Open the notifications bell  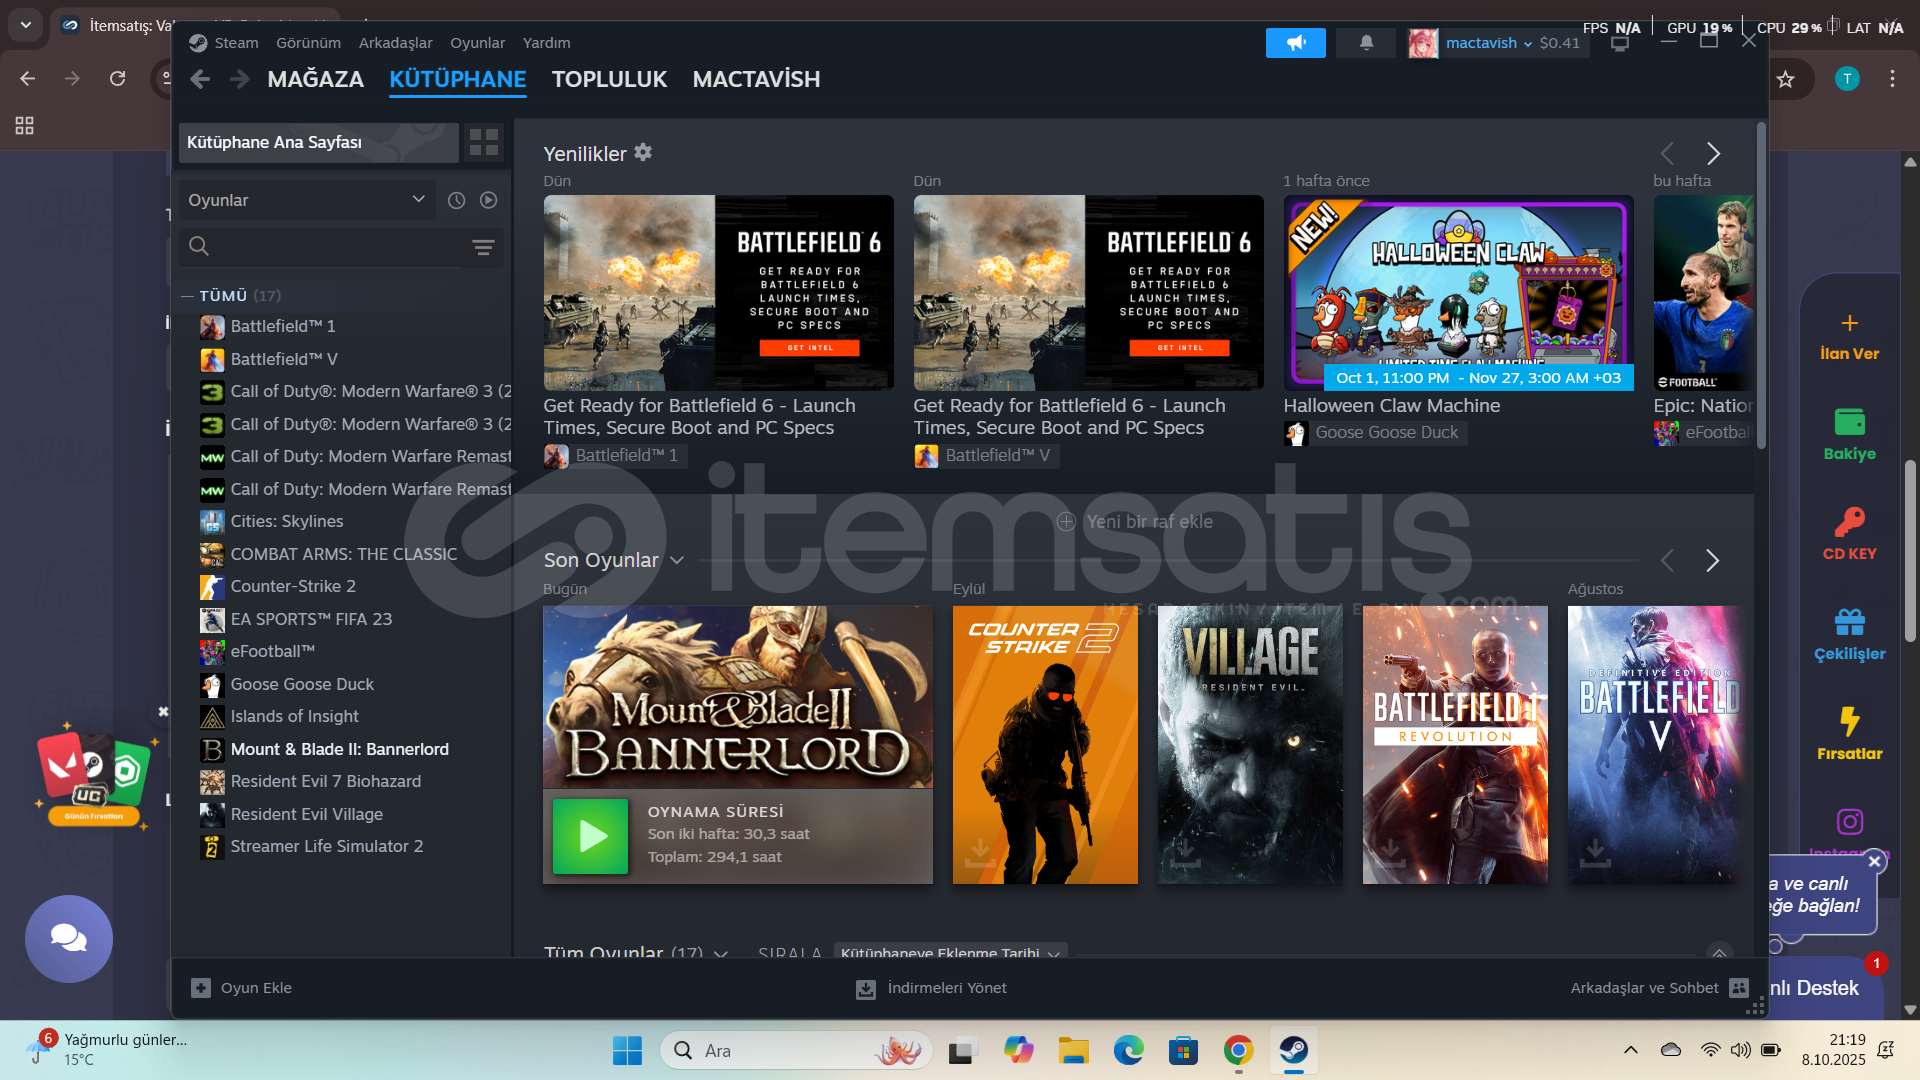pyautogui.click(x=1366, y=43)
